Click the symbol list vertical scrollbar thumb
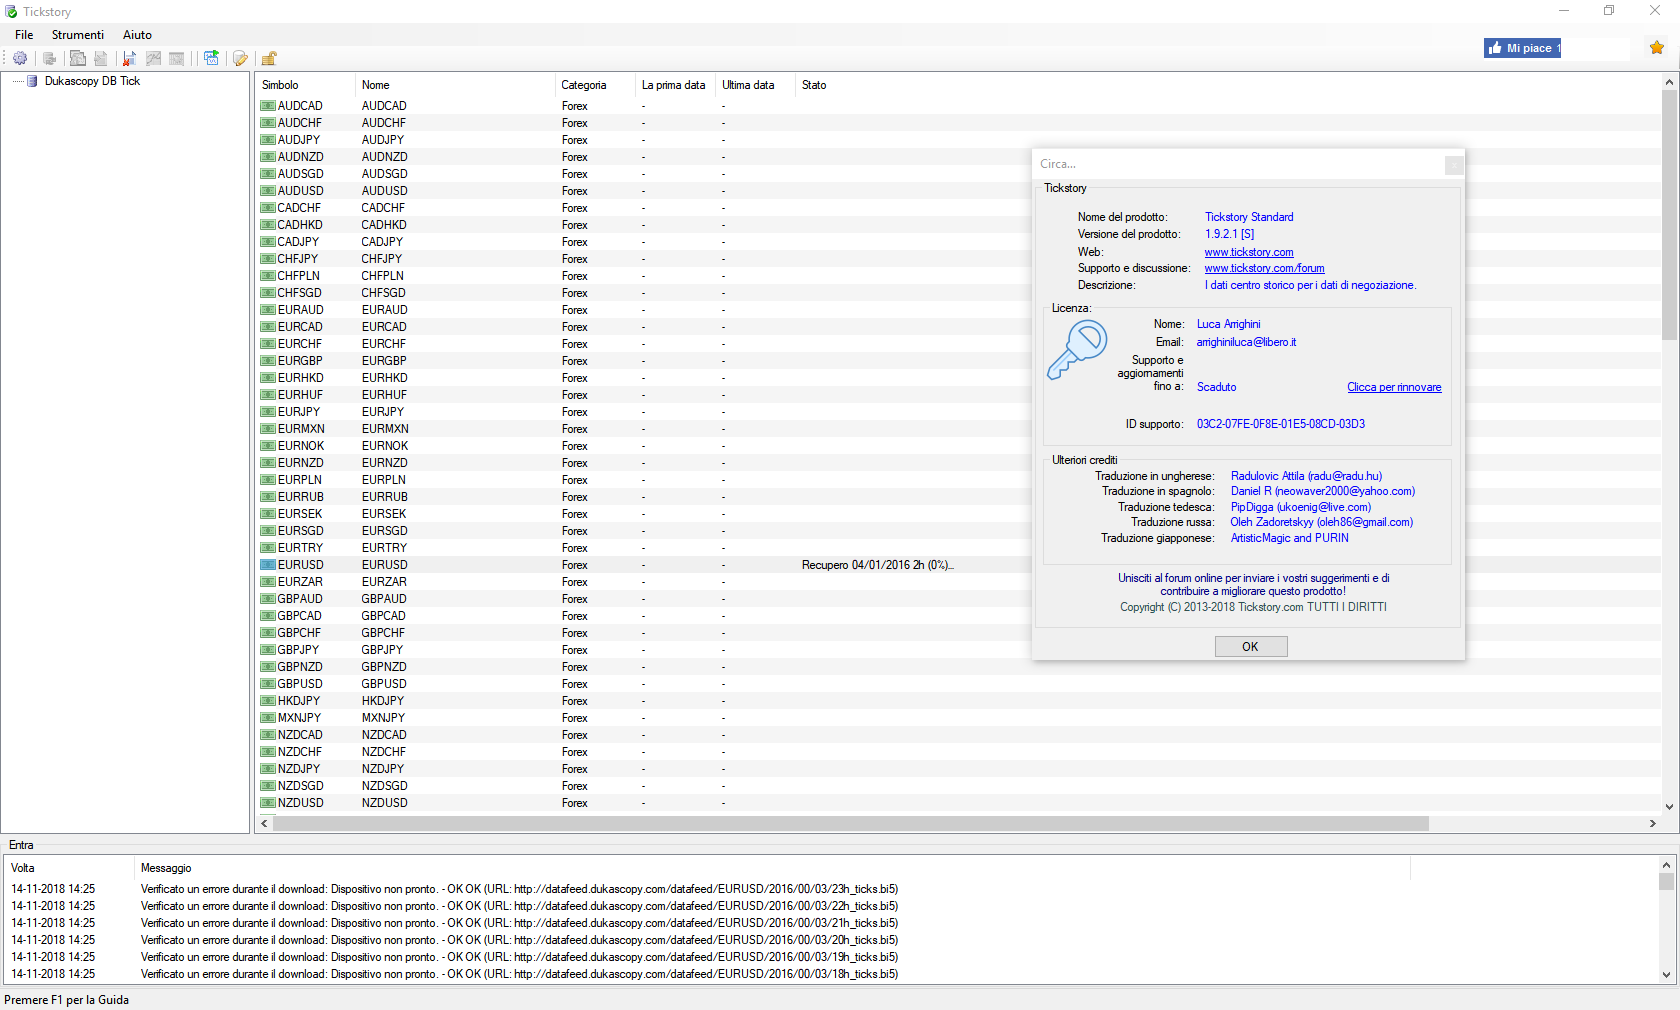The image size is (1680, 1010). pyautogui.click(x=1669, y=214)
